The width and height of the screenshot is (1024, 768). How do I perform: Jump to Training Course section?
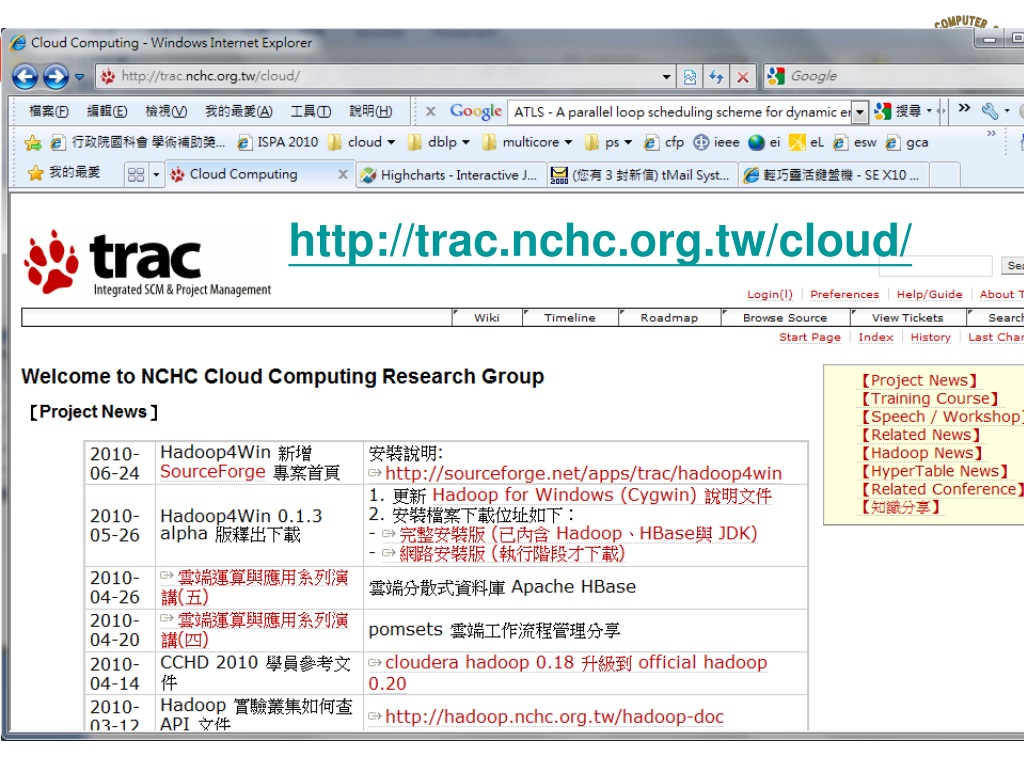930,398
